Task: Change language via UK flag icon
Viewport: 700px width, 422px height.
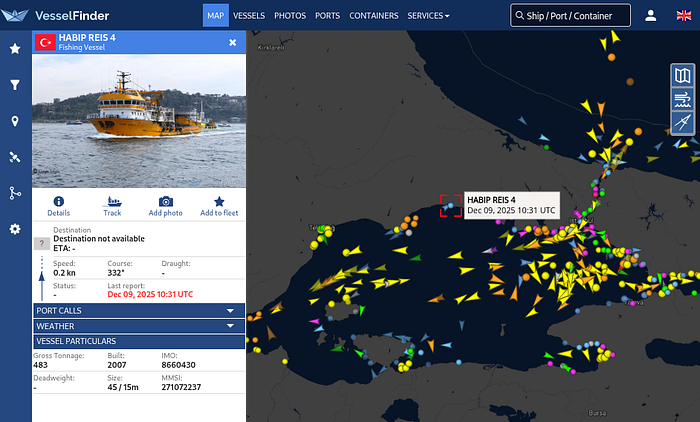Action: tap(683, 16)
